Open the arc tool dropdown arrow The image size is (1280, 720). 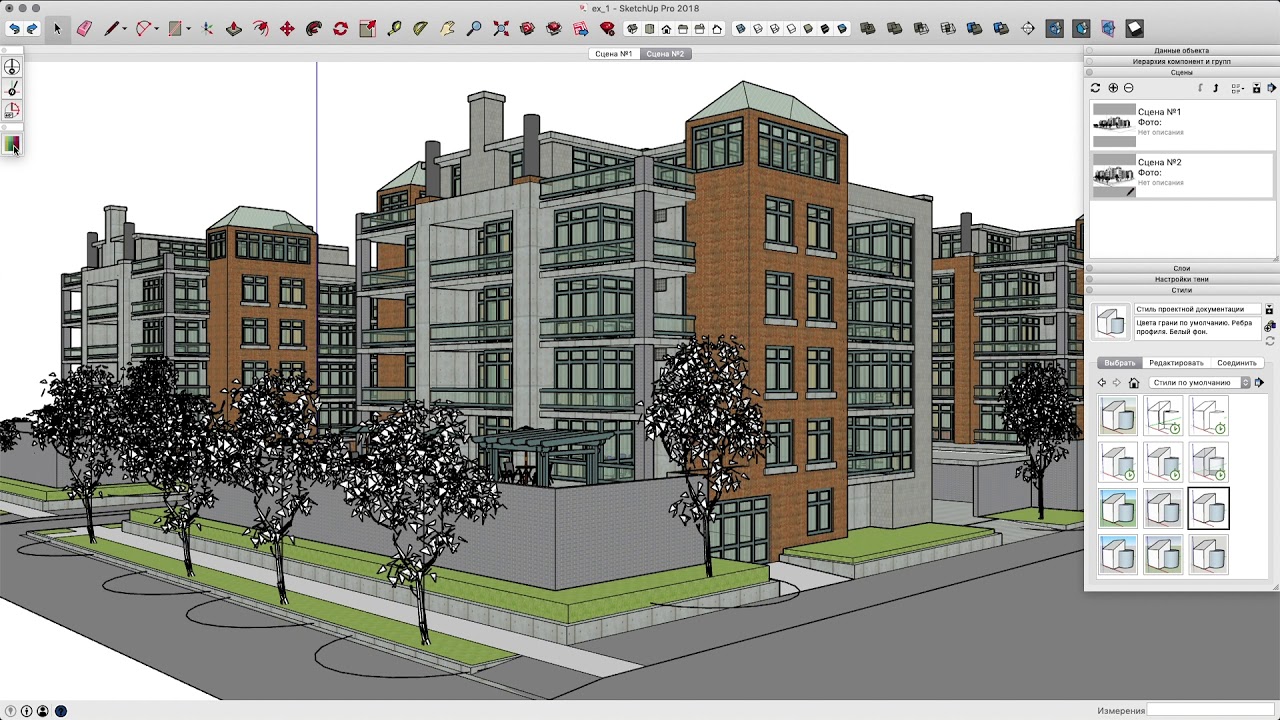[157, 29]
